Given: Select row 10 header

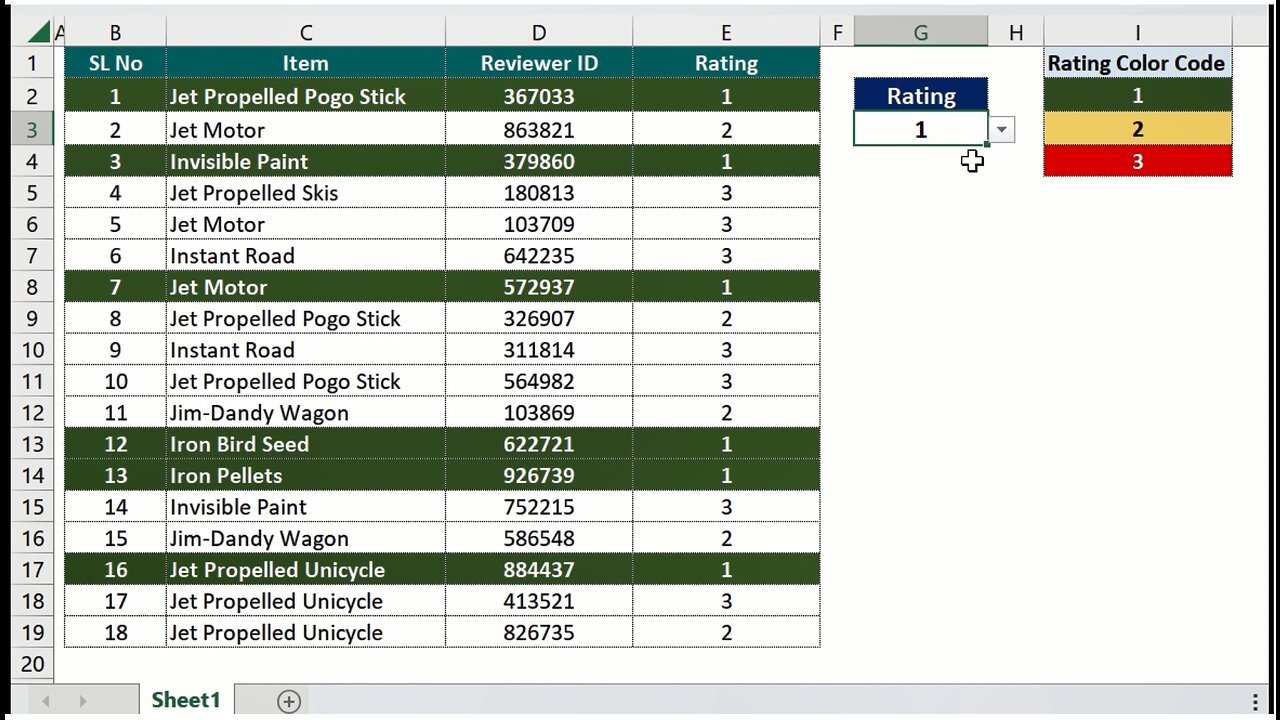Looking at the screenshot, I should coord(32,350).
